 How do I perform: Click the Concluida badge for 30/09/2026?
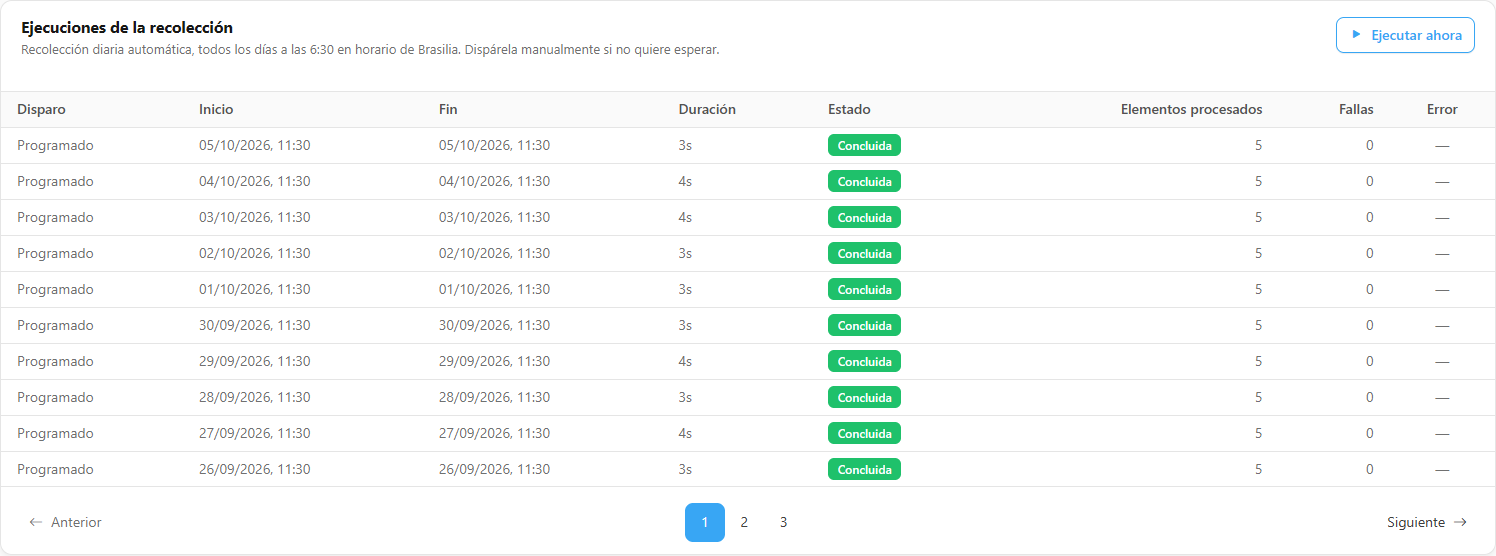[x=864, y=325]
